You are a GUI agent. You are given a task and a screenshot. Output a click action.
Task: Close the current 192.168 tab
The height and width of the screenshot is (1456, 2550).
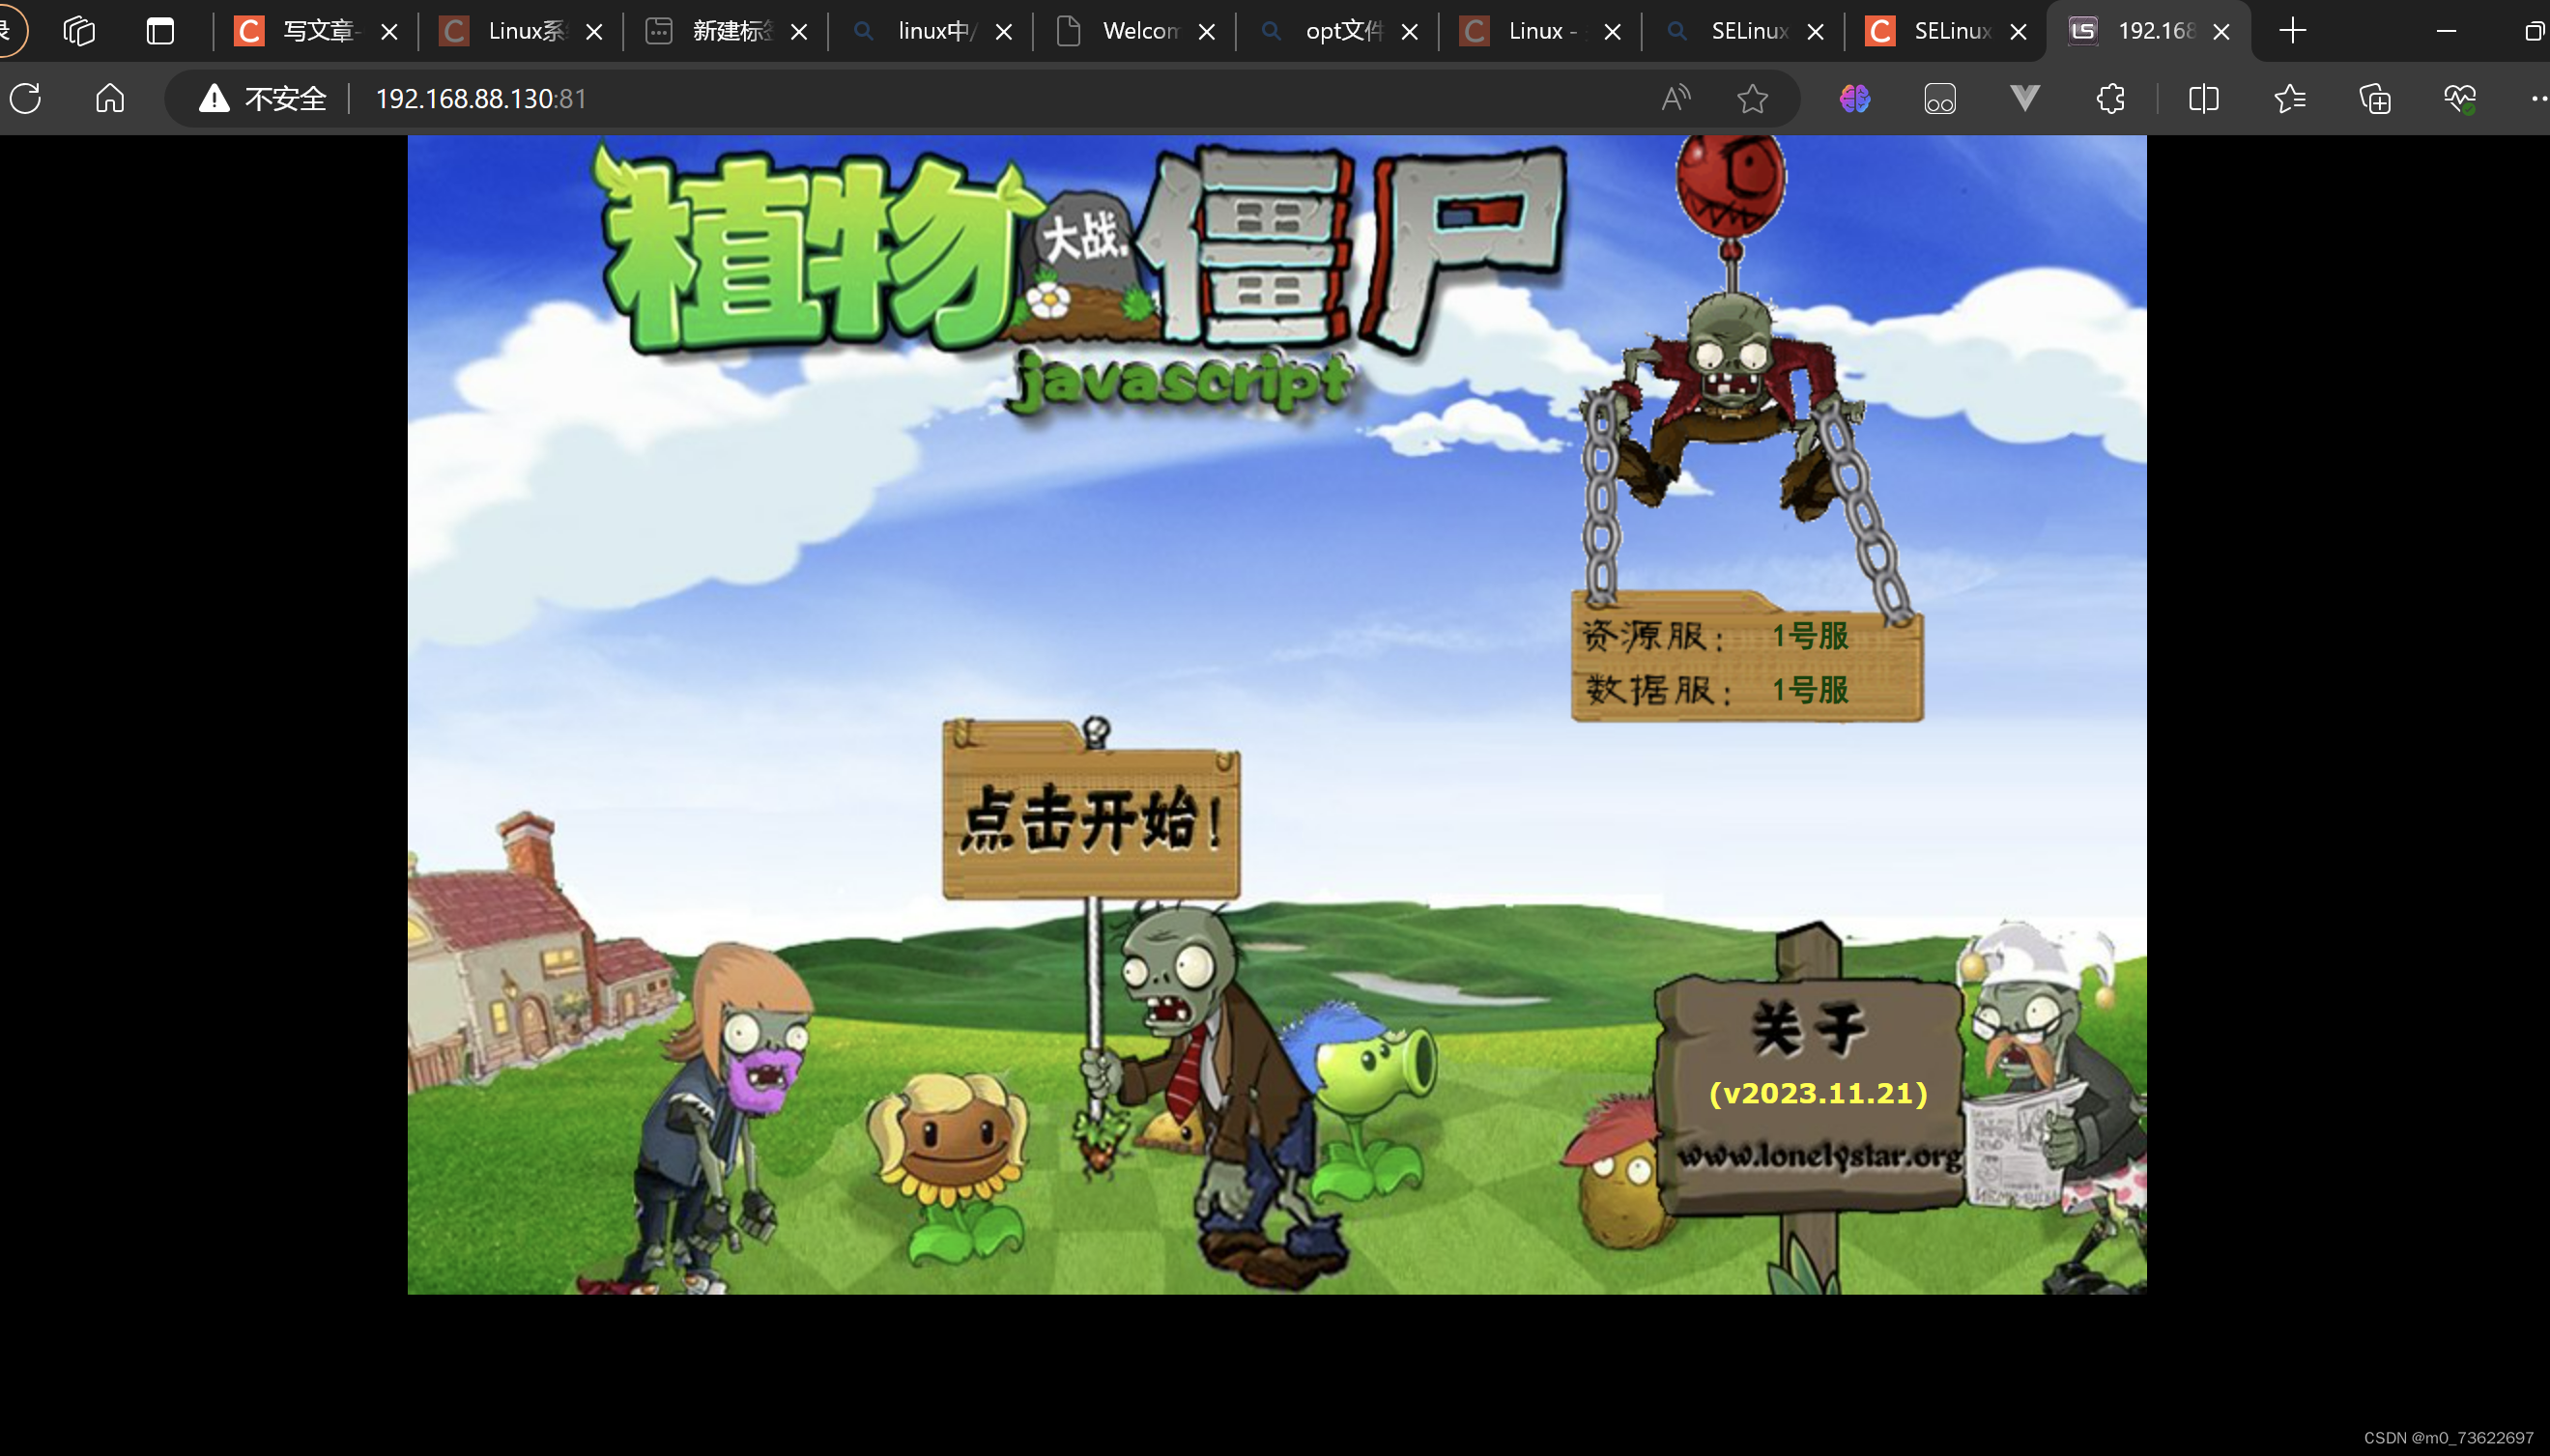2222,32
